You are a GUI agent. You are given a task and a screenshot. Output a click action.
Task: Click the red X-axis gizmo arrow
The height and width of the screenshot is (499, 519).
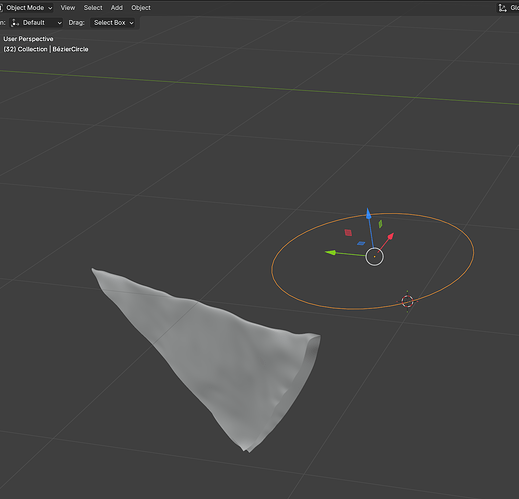click(391, 236)
